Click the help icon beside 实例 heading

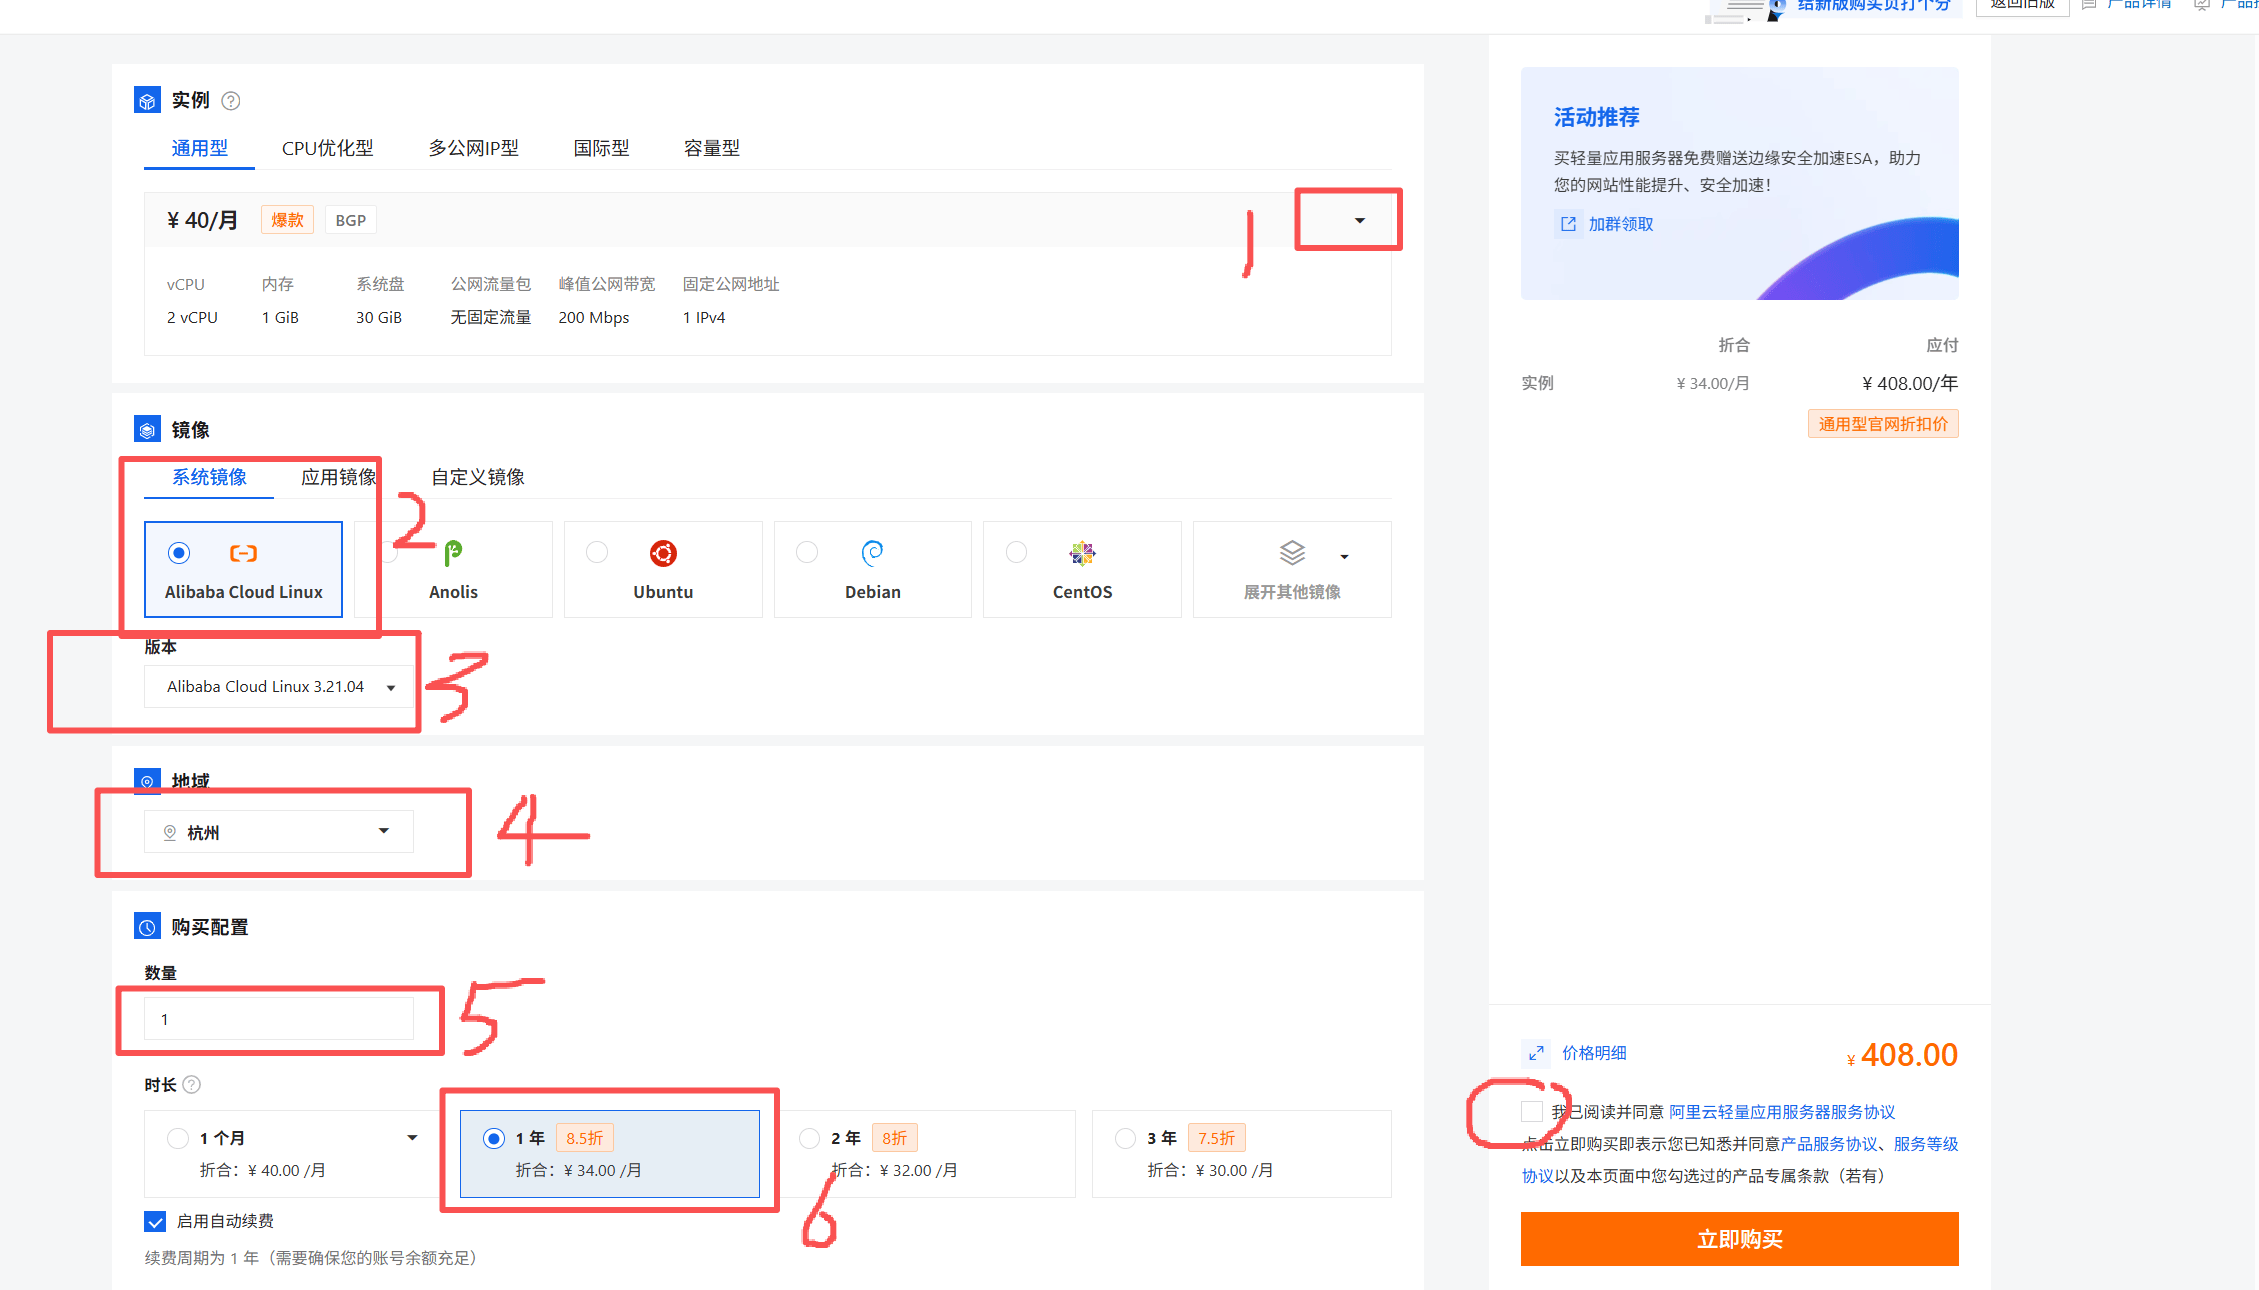(231, 101)
